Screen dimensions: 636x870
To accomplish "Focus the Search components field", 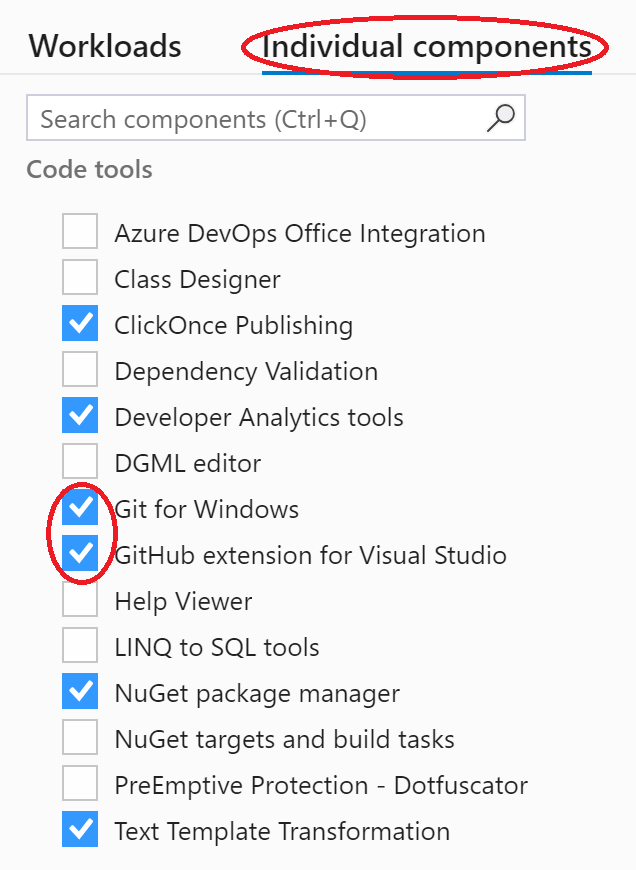I will coord(255,120).
